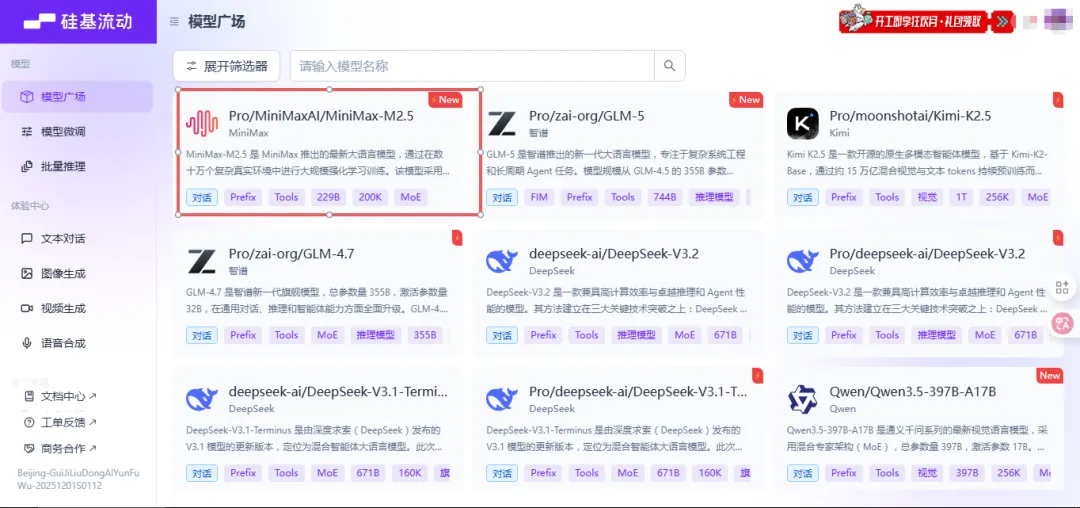Click whale icon of deepseek-ai/DeepSeek-V3.1-Terminus card
Screen dimensions: 1080x508
(x=202, y=399)
